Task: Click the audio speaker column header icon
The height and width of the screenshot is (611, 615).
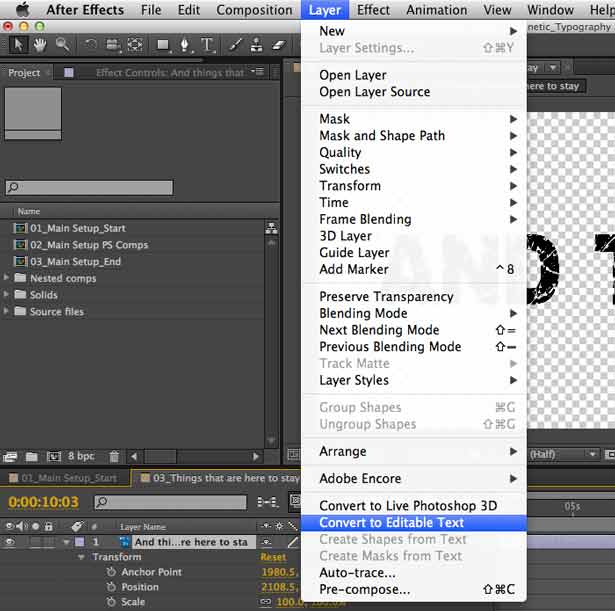Action: point(20,526)
